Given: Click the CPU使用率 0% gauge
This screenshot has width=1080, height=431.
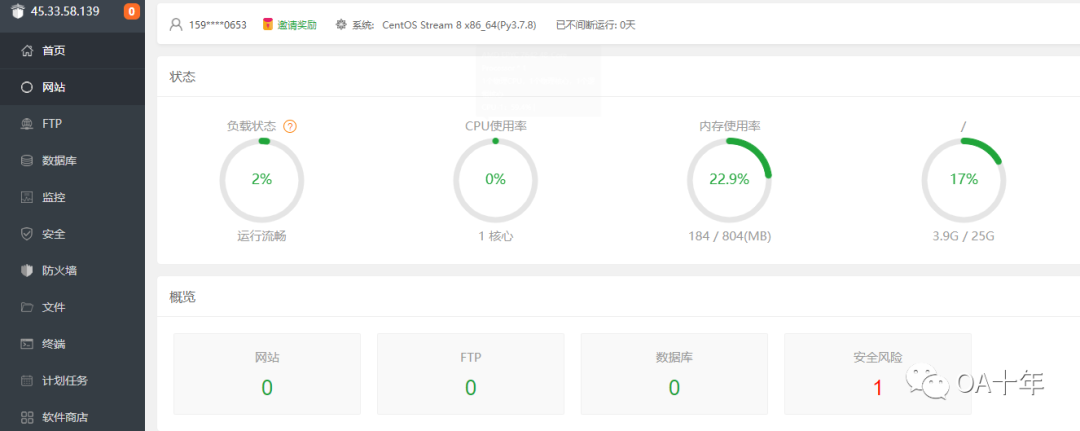Looking at the screenshot, I should point(495,180).
